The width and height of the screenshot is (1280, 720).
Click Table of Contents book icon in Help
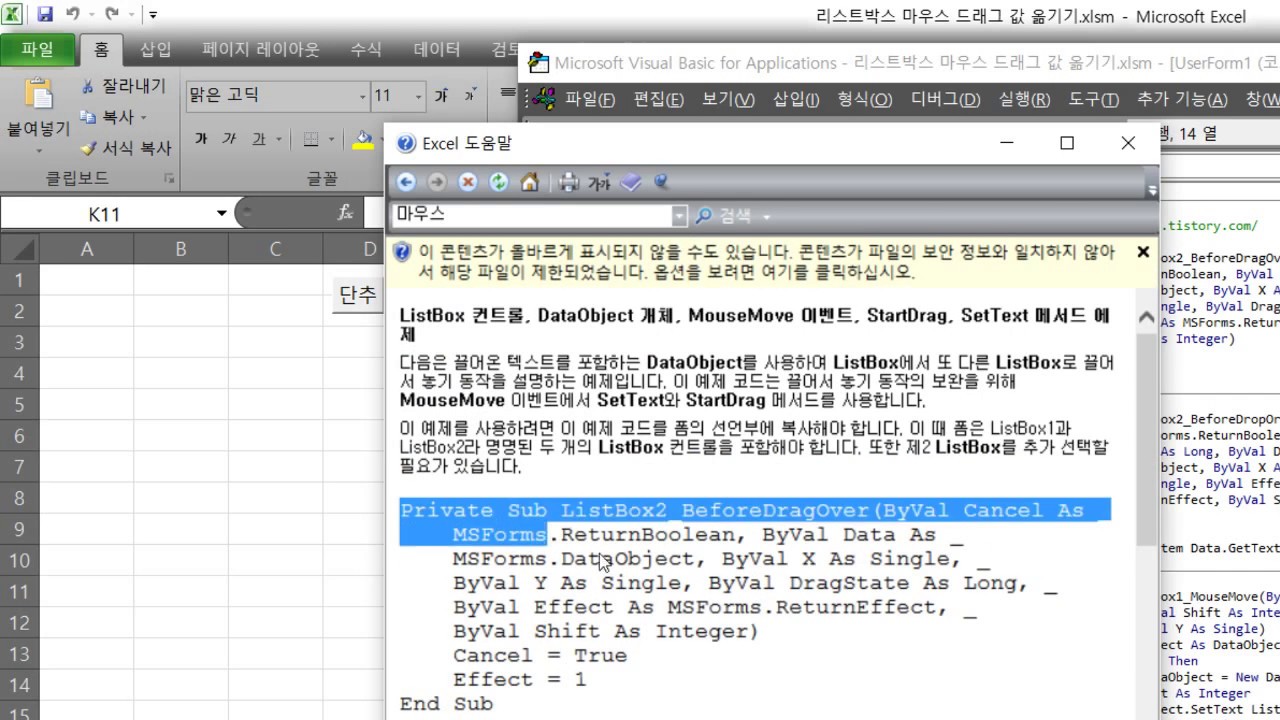[630, 182]
